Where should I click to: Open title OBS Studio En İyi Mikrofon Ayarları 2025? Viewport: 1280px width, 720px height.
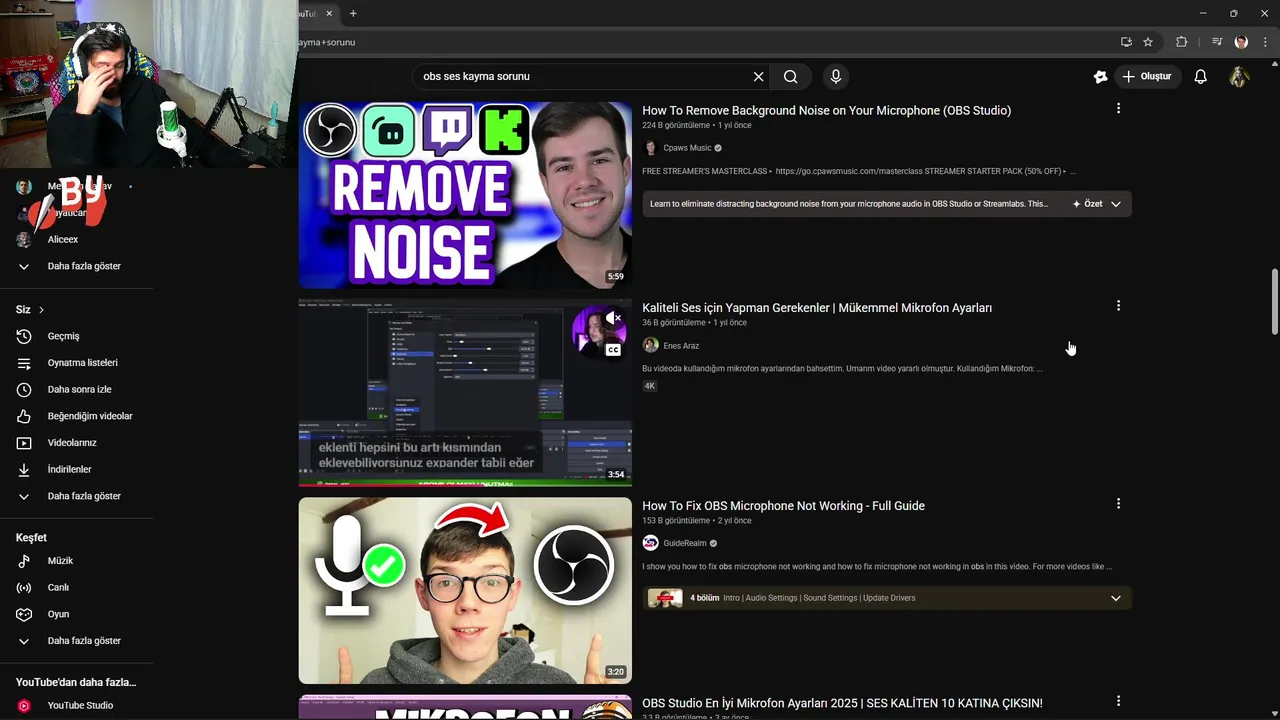[842, 703]
